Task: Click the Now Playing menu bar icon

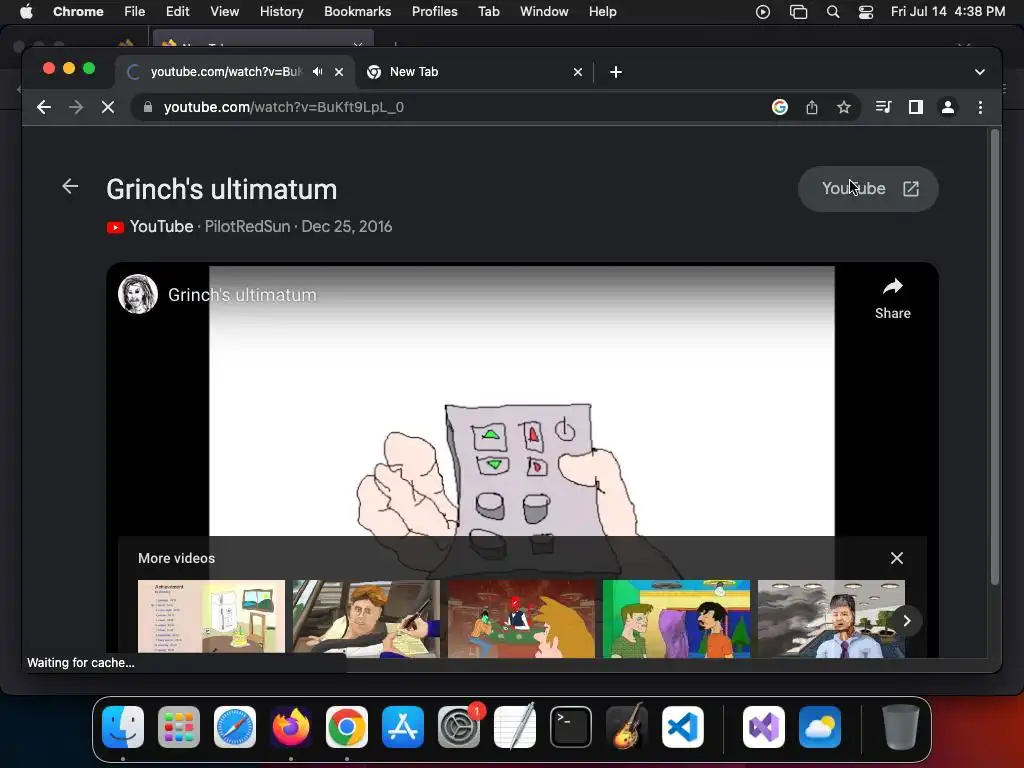Action: click(763, 12)
